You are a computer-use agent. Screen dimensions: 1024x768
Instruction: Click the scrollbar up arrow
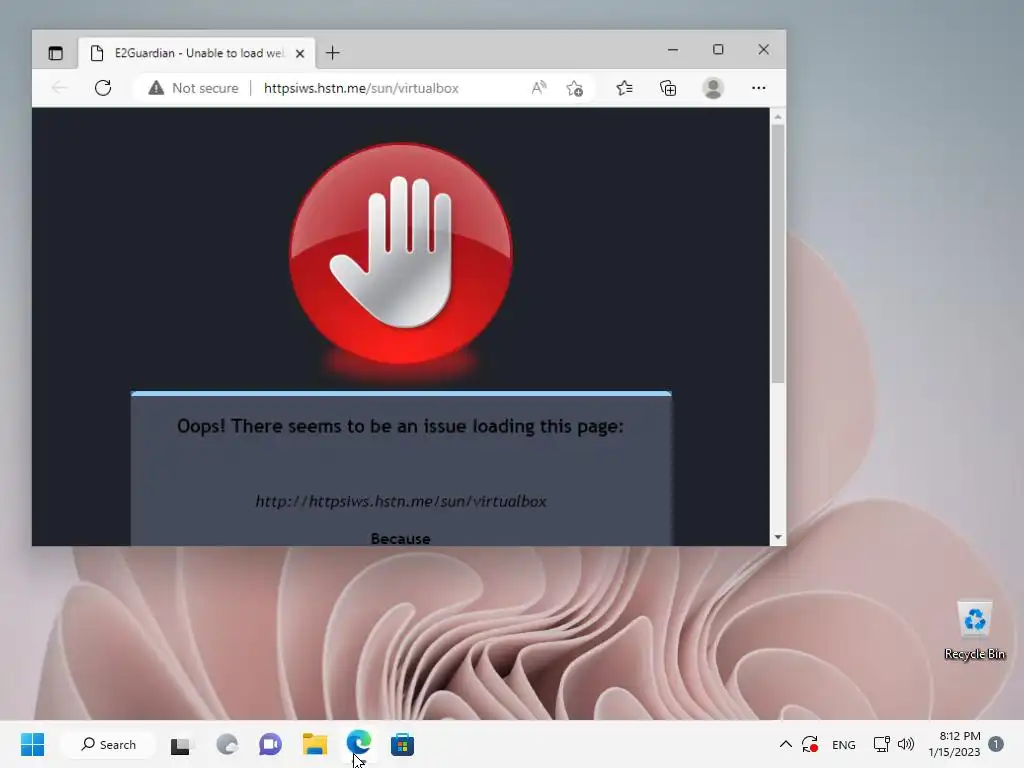777,116
